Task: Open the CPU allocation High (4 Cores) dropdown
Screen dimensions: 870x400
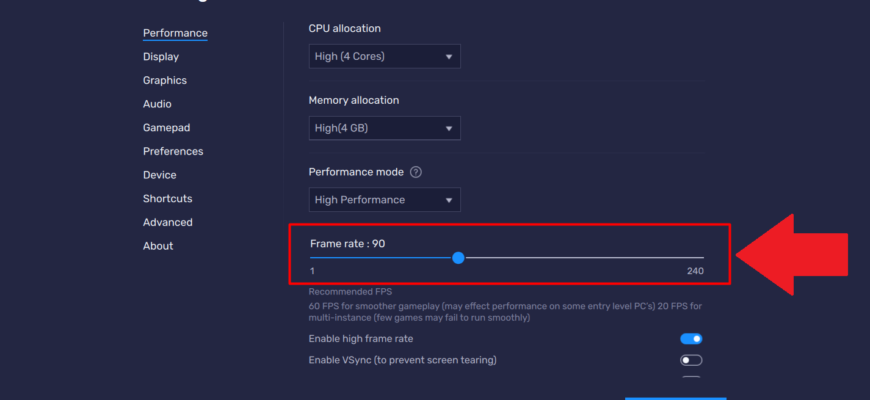Action: pyautogui.click(x=385, y=57)
